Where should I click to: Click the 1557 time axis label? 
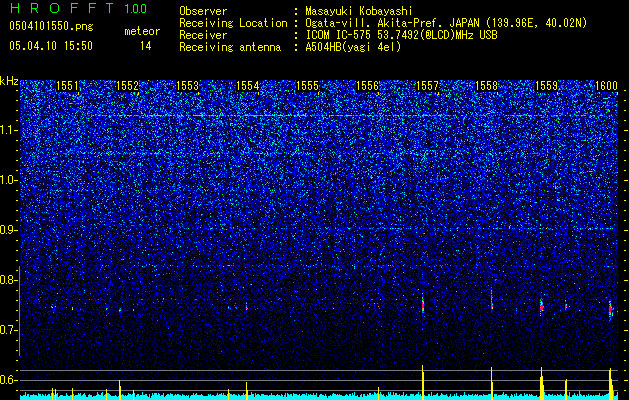click(x=427, y=85)
